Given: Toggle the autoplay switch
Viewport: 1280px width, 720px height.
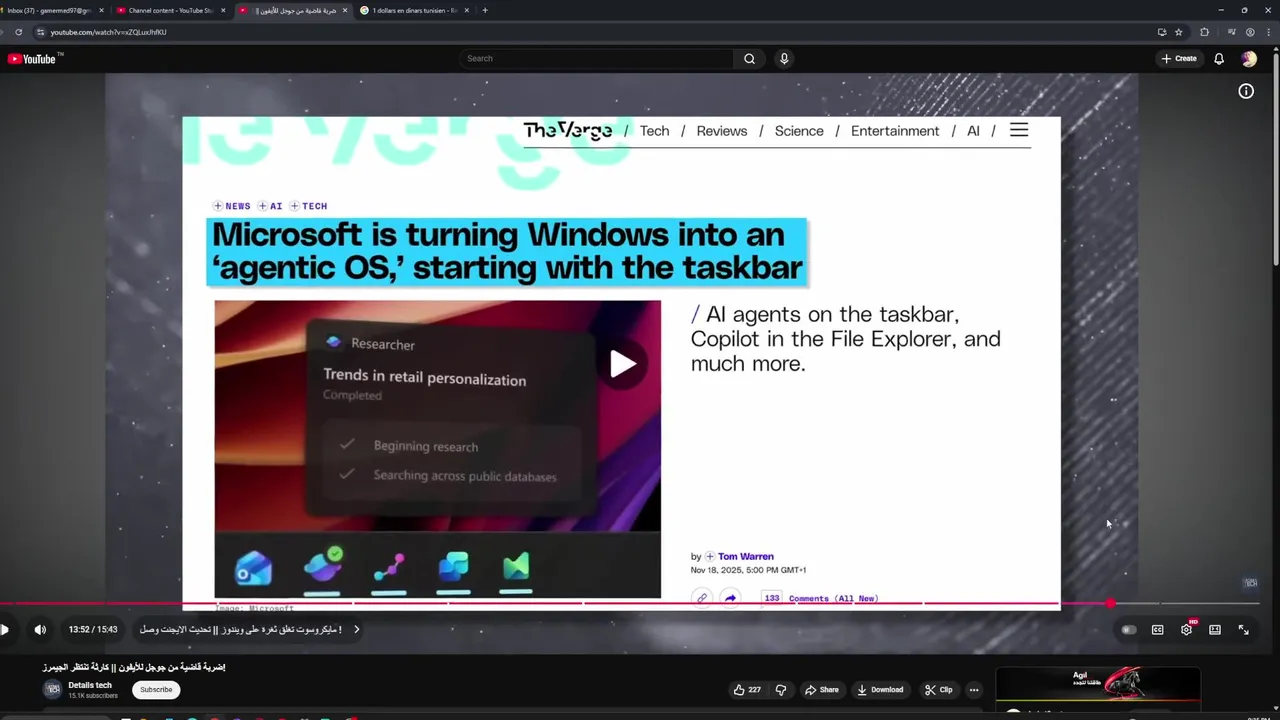Looking at the screenshot, I should coord(1129,630).
